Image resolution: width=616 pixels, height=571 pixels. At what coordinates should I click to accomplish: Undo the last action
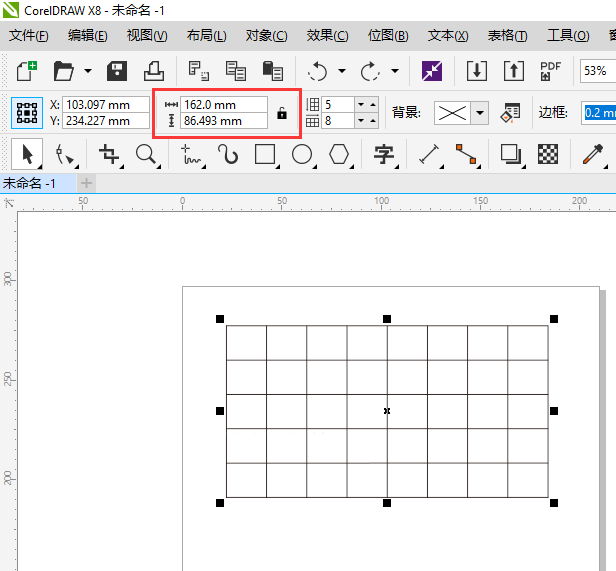pyautogui.click(x=317, y=72)
